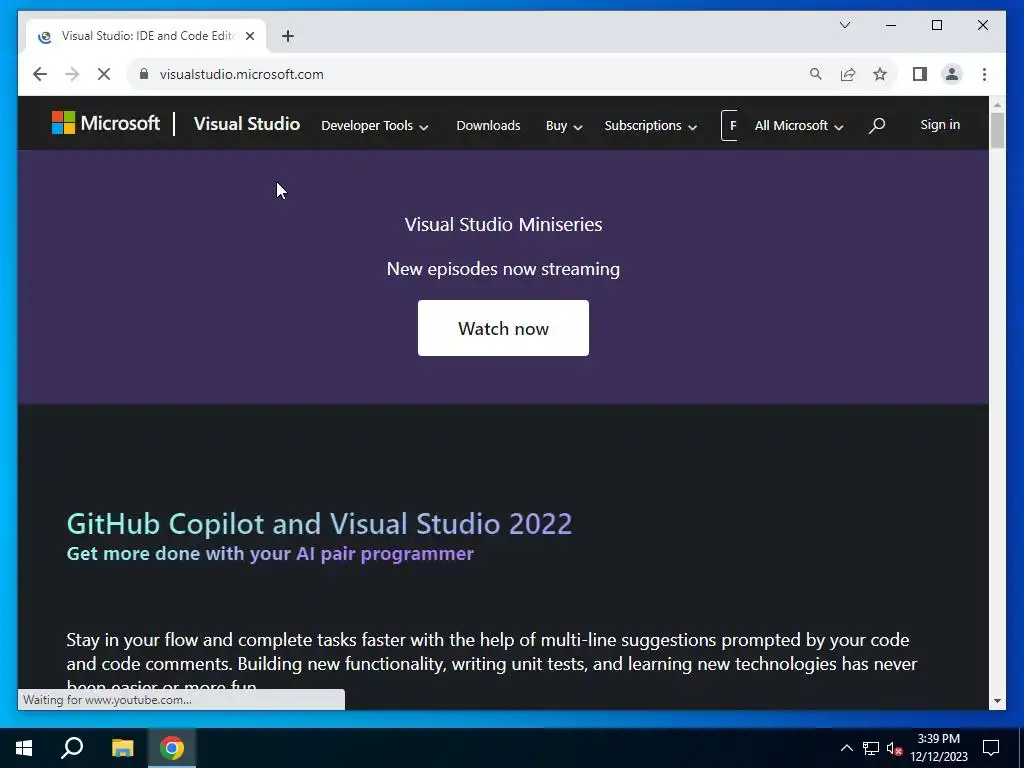Open Windows taskbar search
This screenshot has height=768, width=1024.
click(72, 748)
